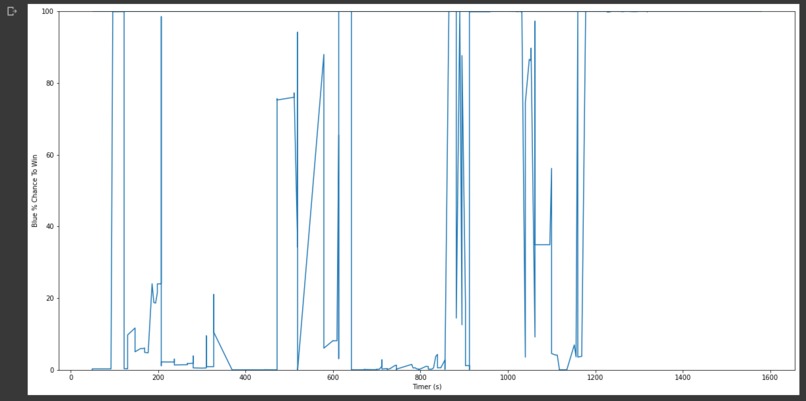
Task: Click the x-axis tick label 600
Action: point(333,377)
